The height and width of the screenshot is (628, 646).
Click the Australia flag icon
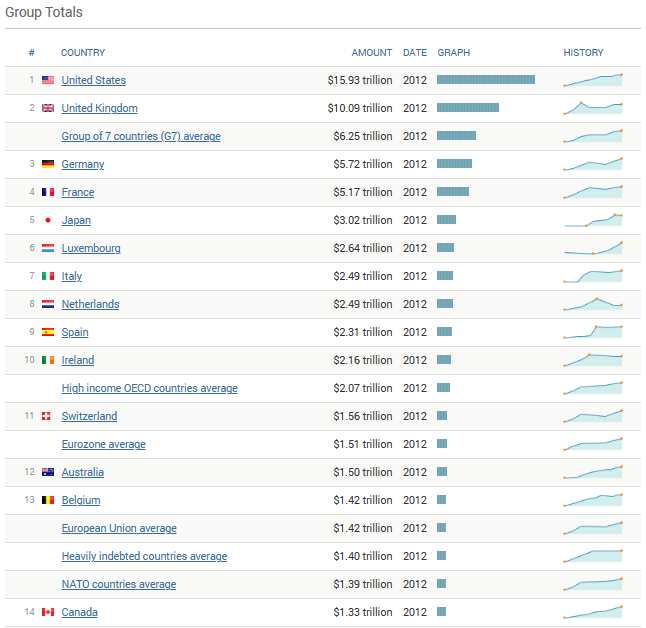pyautogui.click(x=48, y=472)
